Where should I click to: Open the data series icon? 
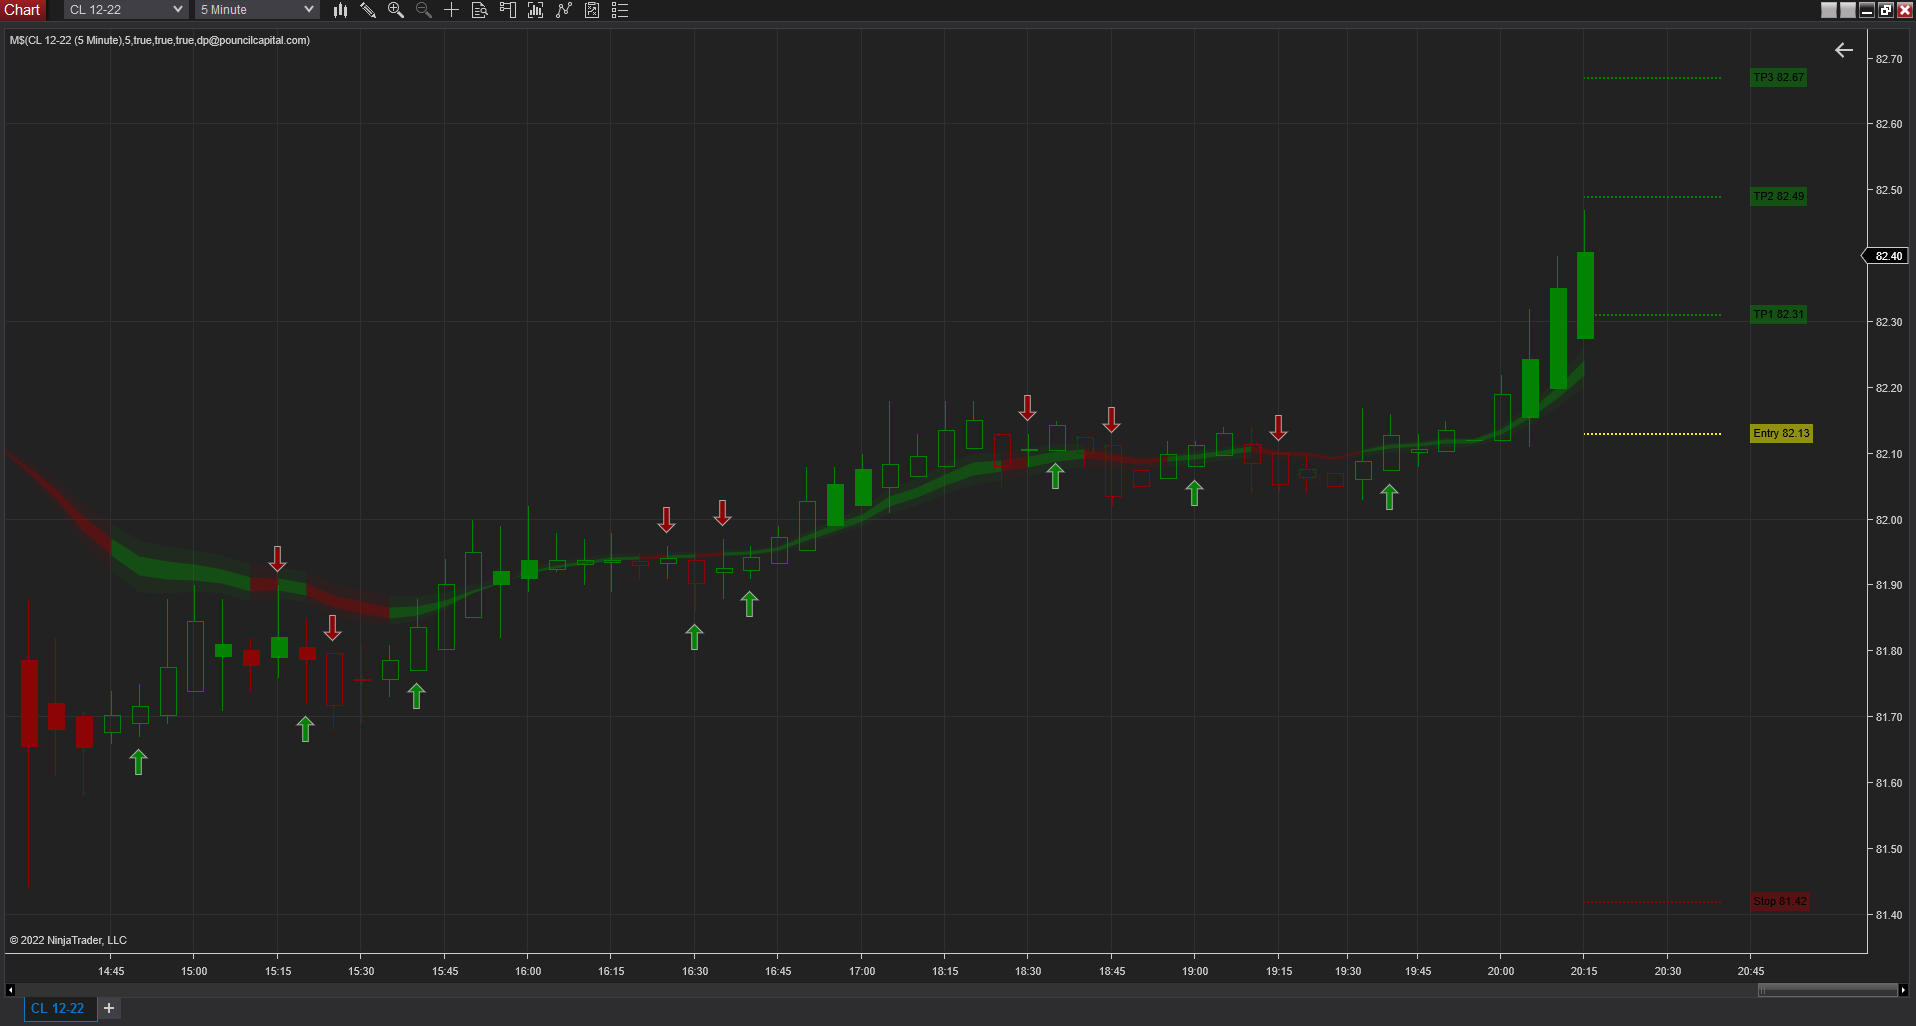(x=536, y=10)
